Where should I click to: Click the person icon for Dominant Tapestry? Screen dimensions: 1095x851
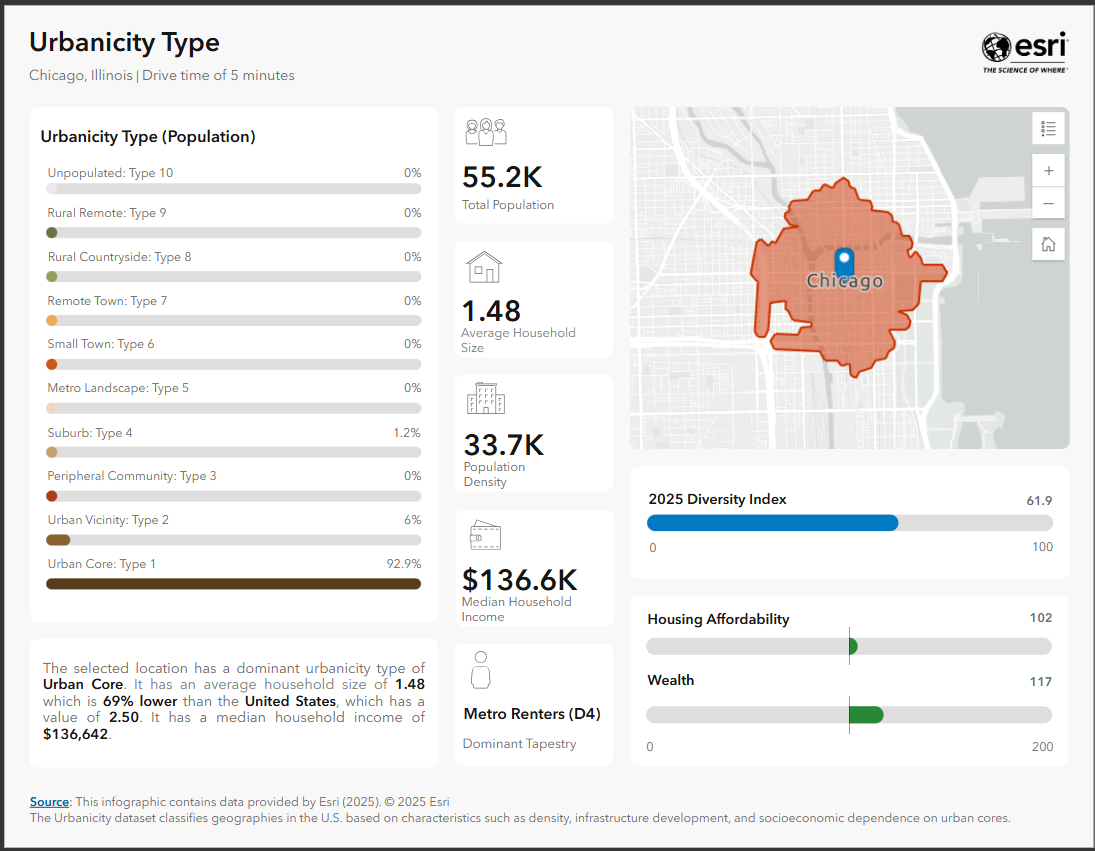point(481,671)
